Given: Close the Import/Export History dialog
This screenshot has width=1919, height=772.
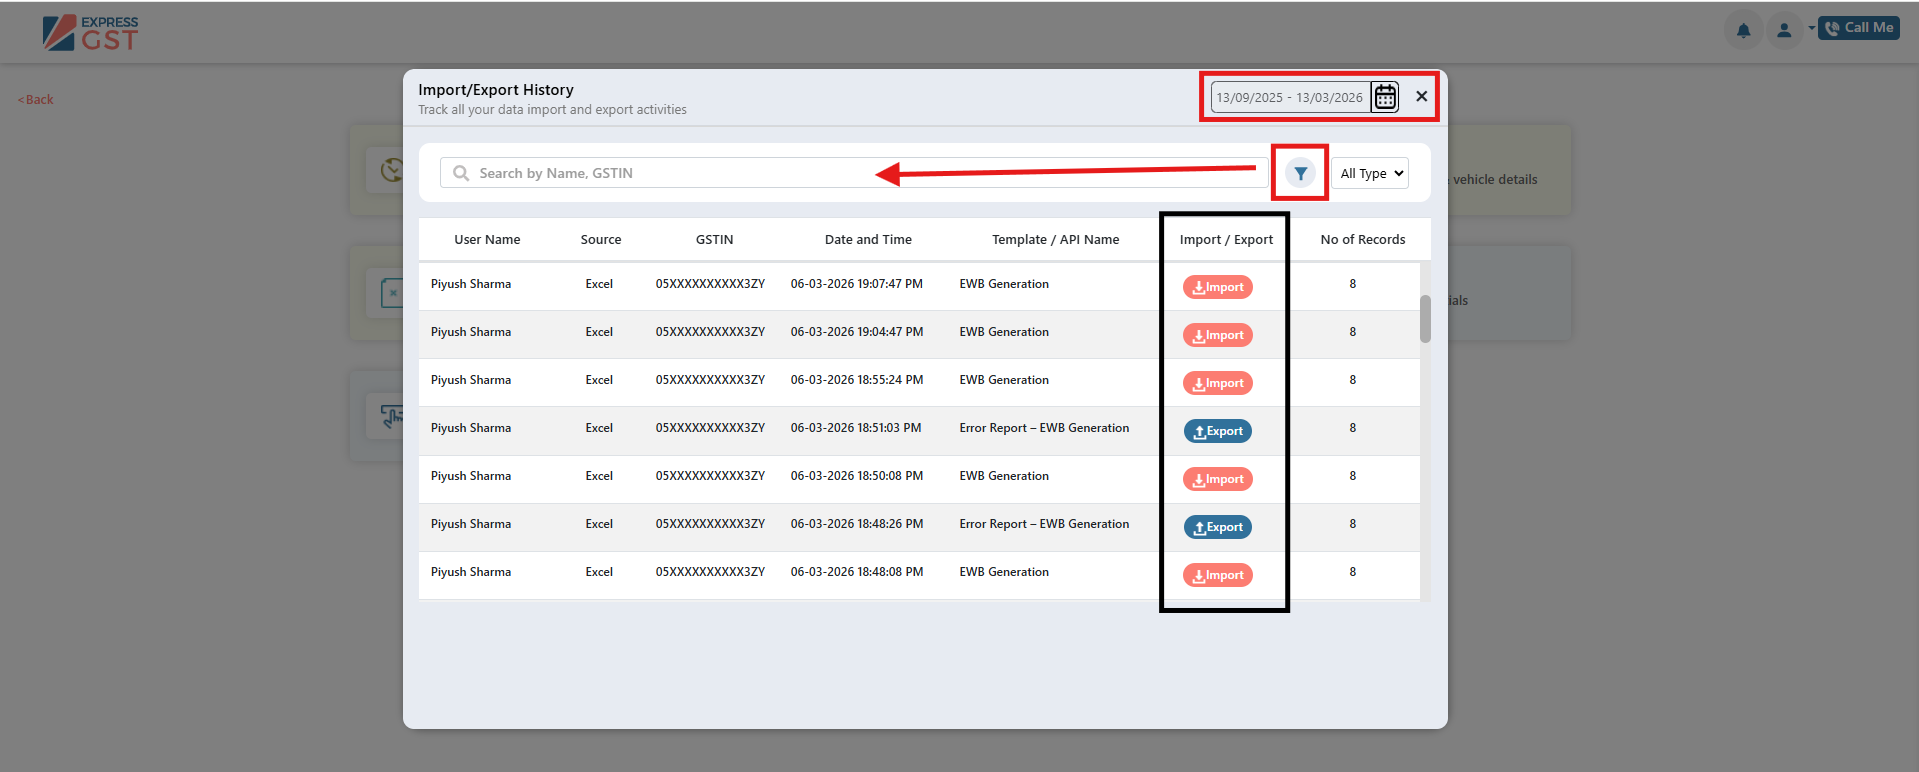Looking at the screenshot, I should (1421, 96).
